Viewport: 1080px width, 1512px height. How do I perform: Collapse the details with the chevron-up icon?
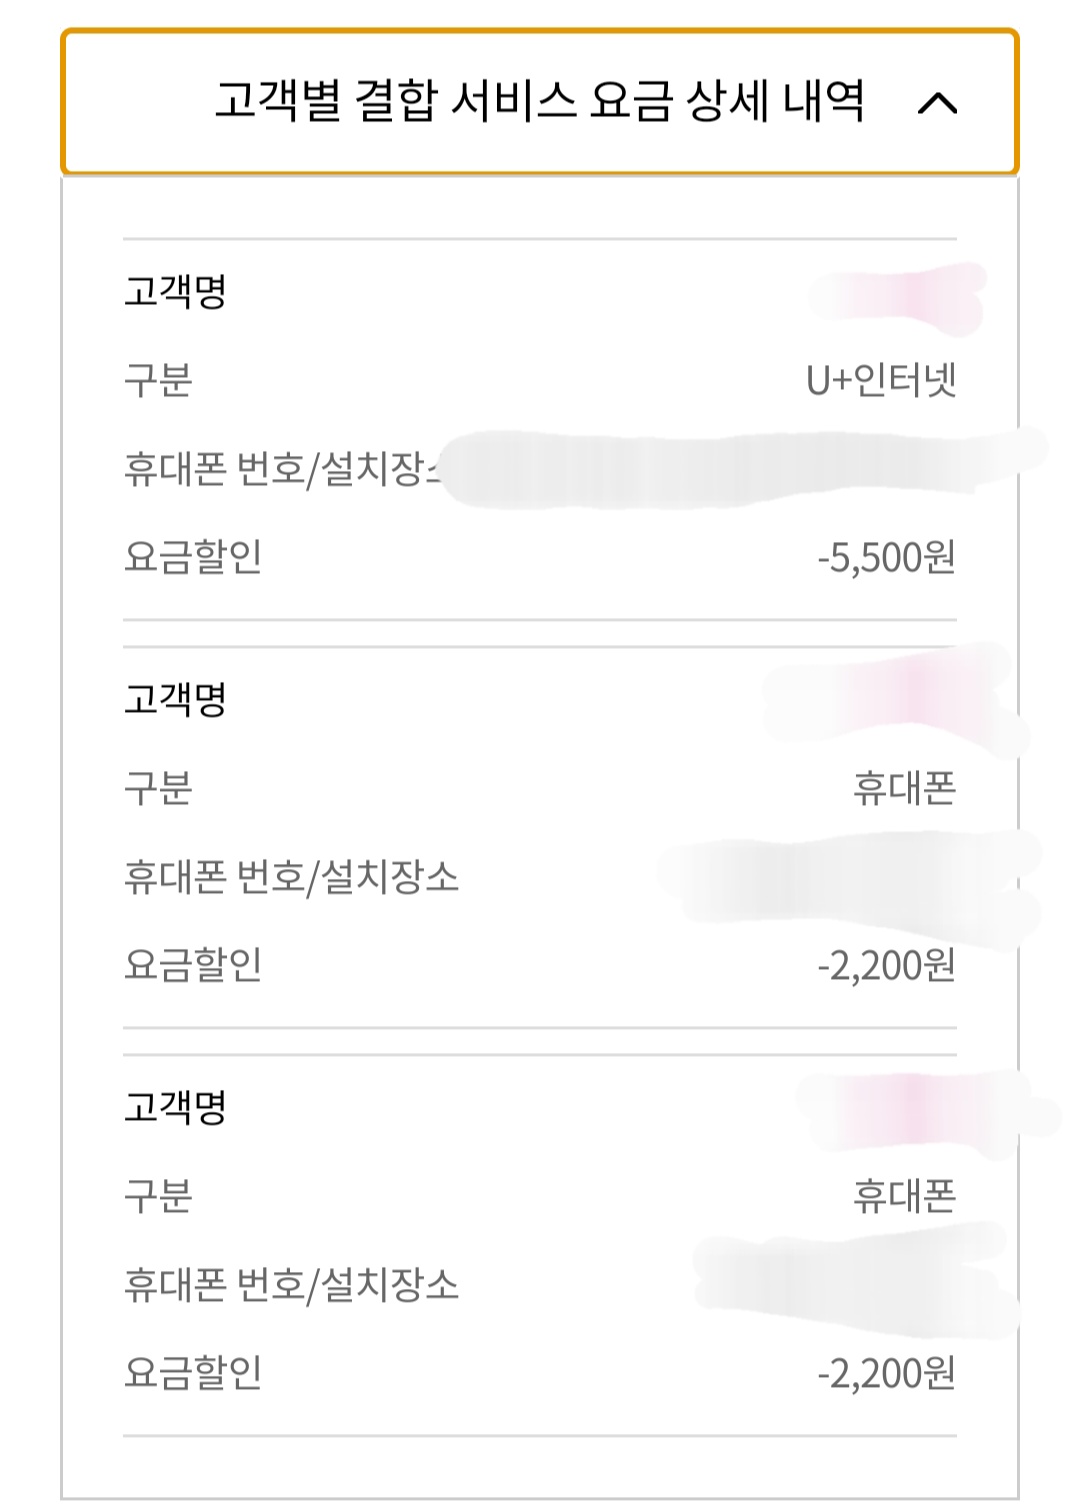937,103
